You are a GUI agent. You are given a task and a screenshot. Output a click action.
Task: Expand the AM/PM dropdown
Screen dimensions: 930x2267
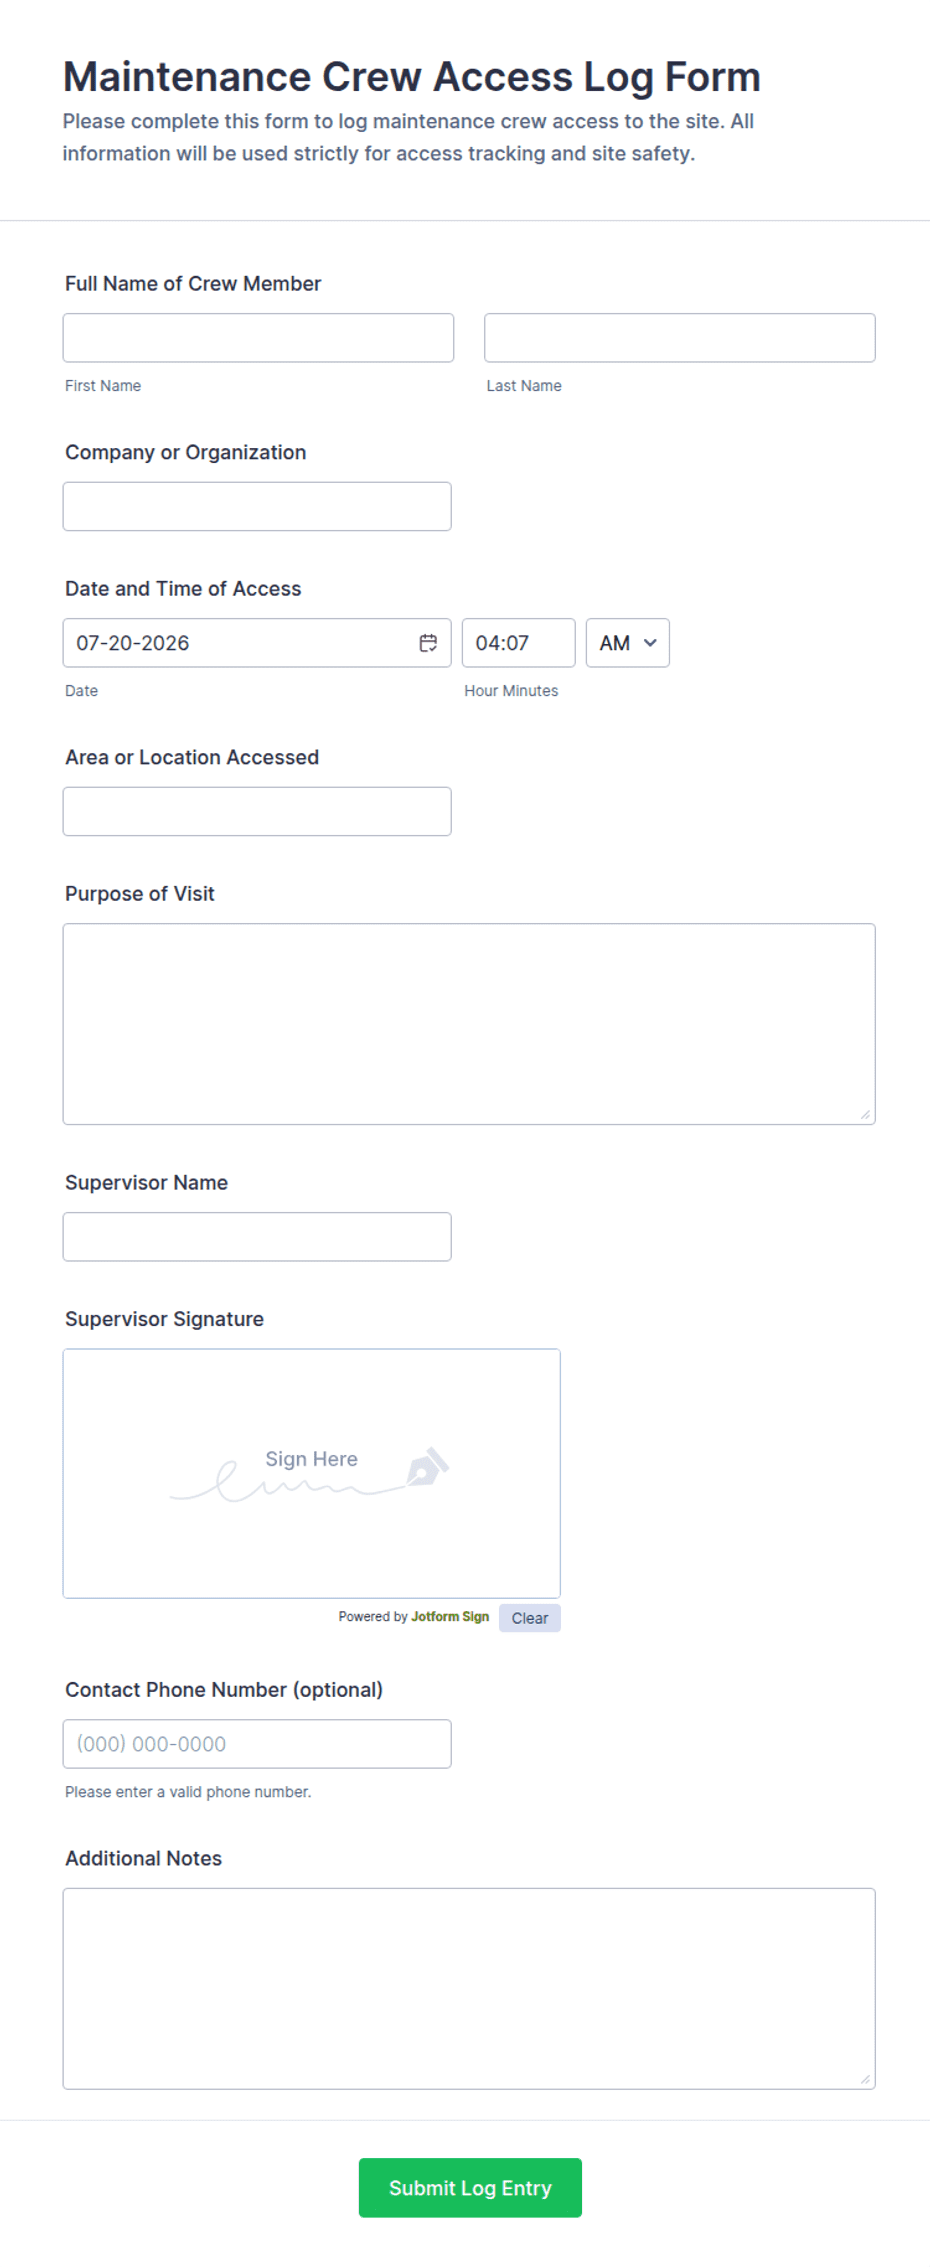pyautogui.click(x=627, y=643)
